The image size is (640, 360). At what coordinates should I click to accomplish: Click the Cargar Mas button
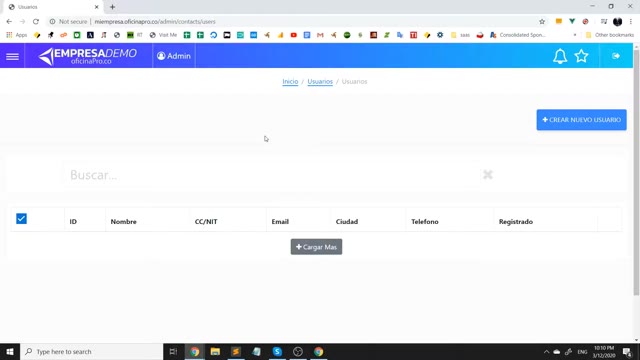[x=316, y=247]
